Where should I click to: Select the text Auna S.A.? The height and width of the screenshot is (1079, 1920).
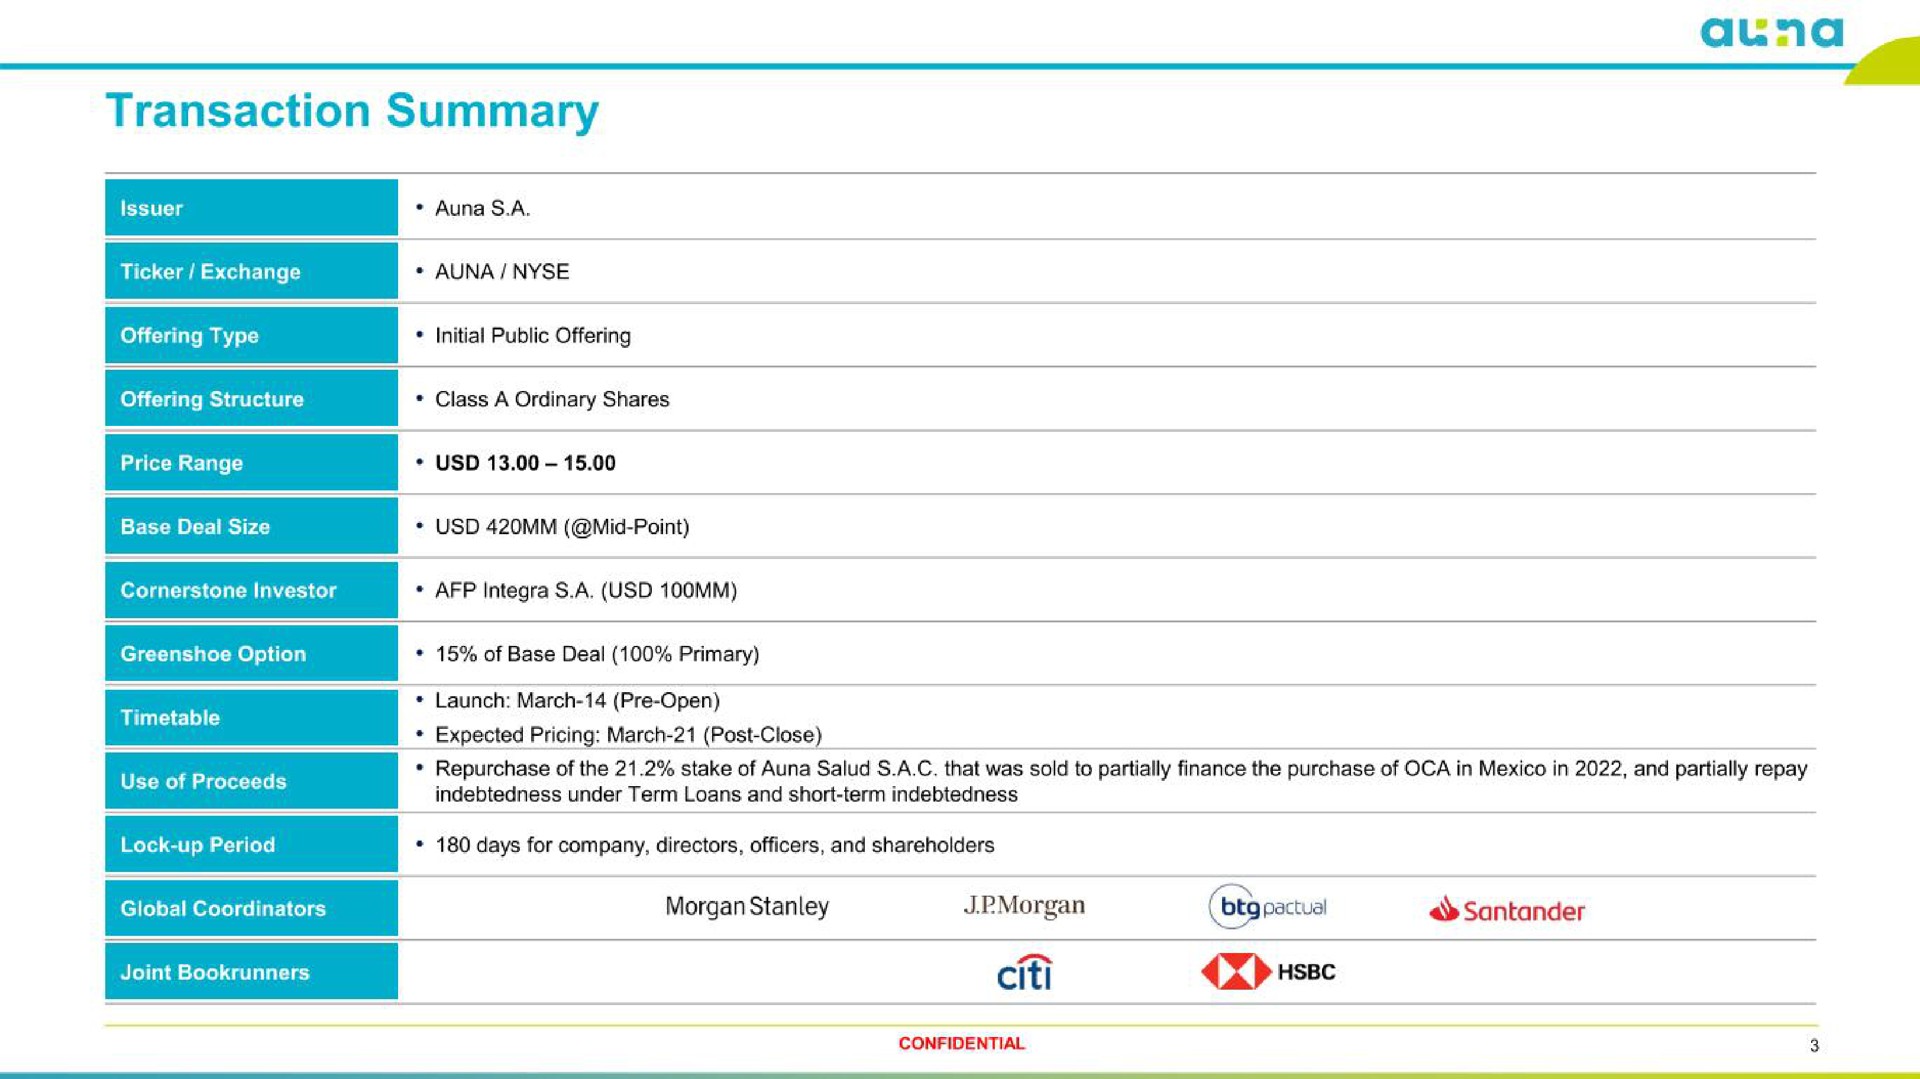click(482, 208)
